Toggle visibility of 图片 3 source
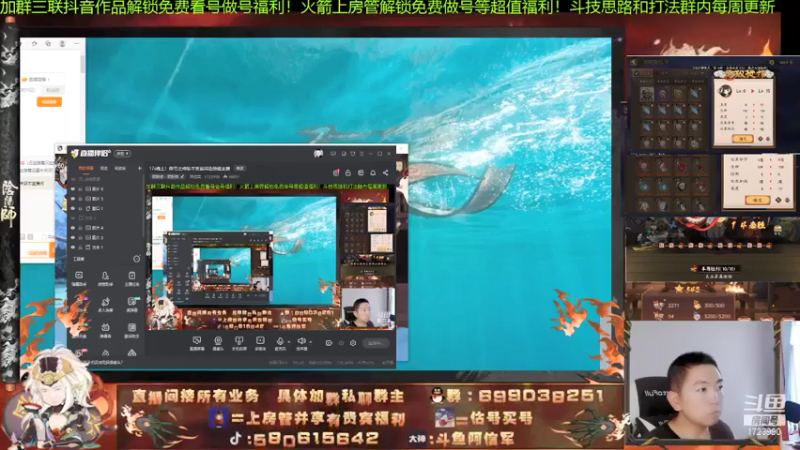 point(72,238)
